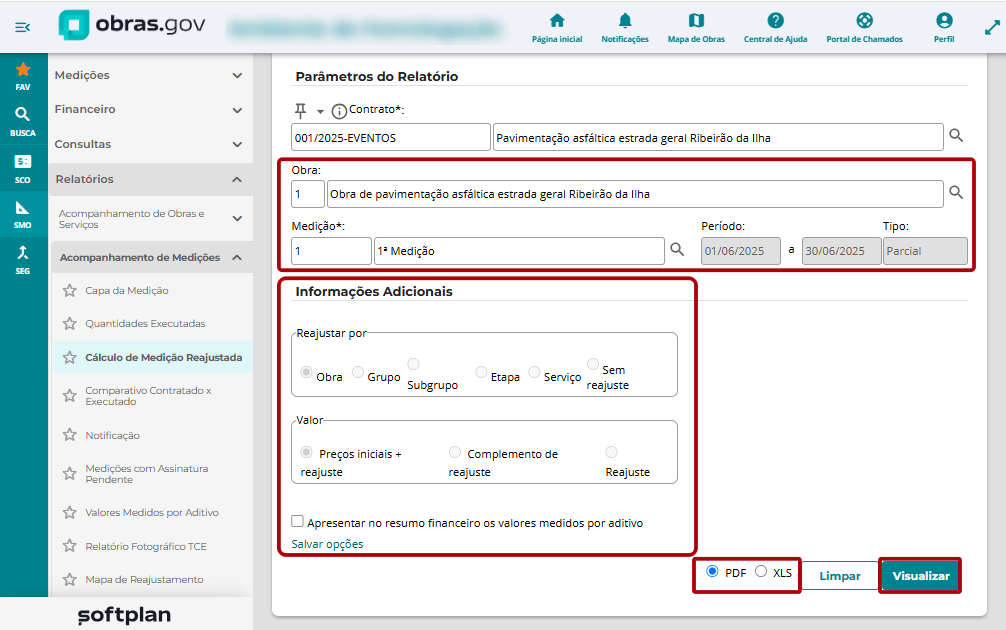The height and width of the screenshot is (630, 1006).
Task: Open the pin dropdown arrow near Contrato
Action: coord(320,112)
